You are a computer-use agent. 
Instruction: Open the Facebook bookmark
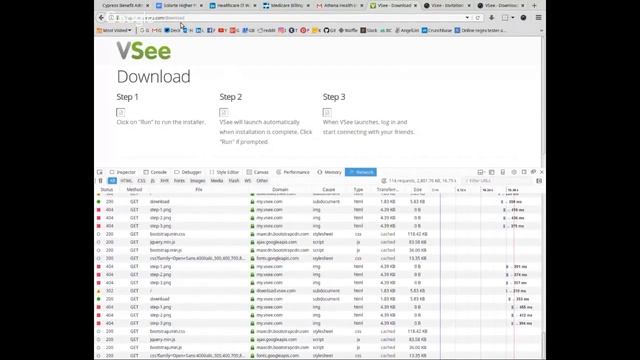(x=211, y=30)
